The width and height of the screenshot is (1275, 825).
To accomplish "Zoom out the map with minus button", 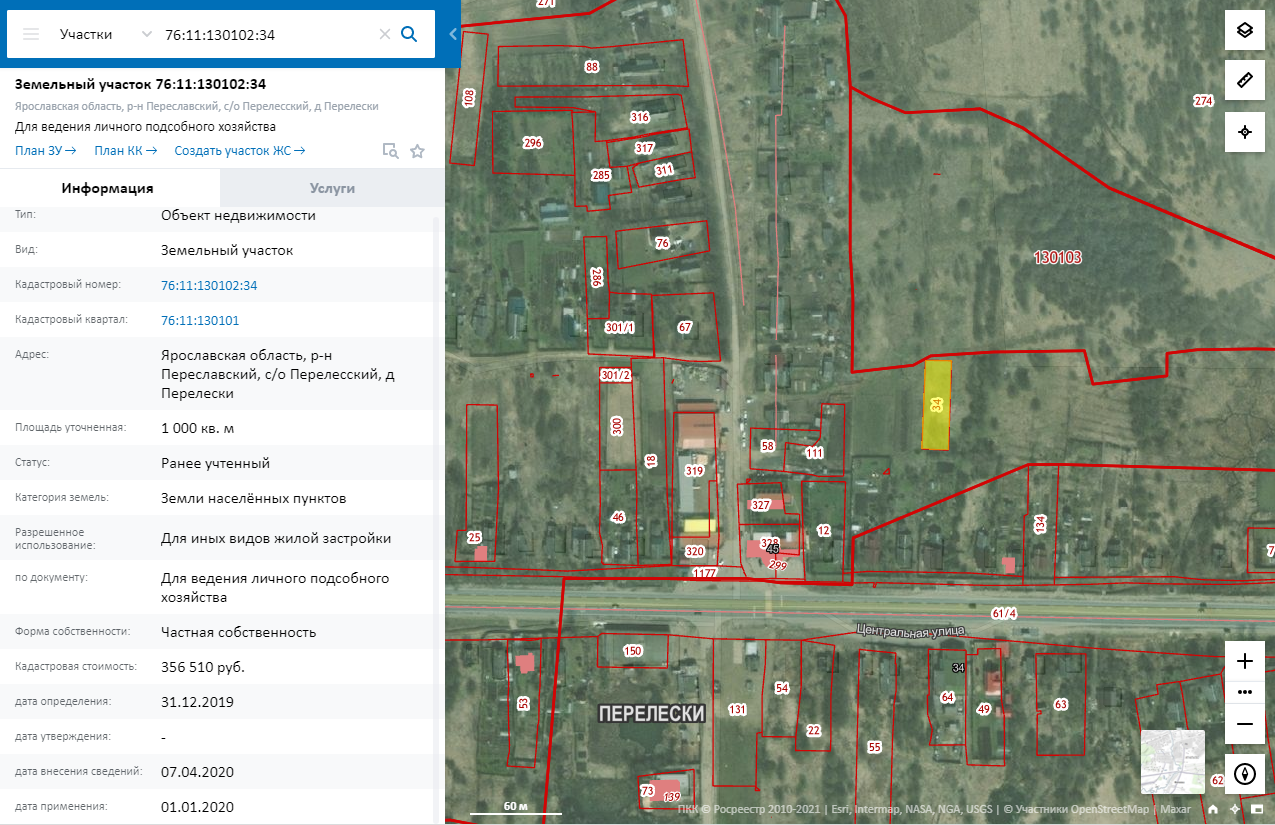I will tap(1245, 723).
